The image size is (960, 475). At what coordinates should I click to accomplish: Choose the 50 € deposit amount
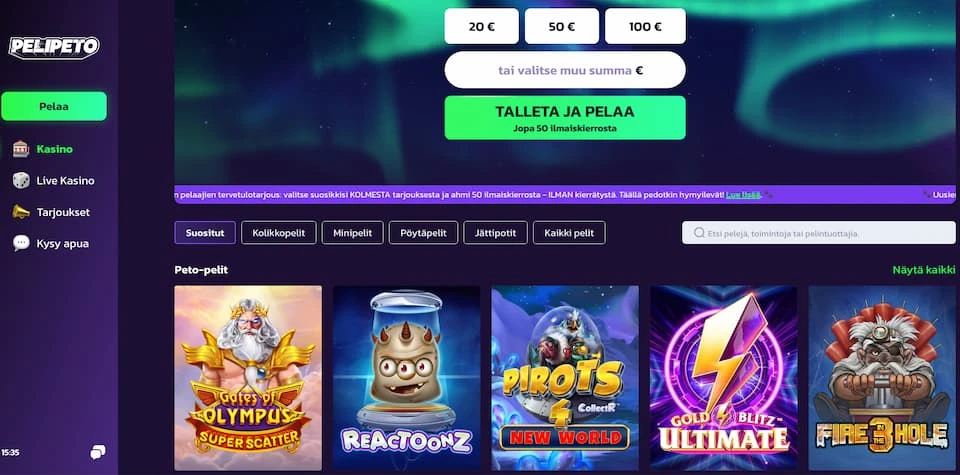point(561,26)
